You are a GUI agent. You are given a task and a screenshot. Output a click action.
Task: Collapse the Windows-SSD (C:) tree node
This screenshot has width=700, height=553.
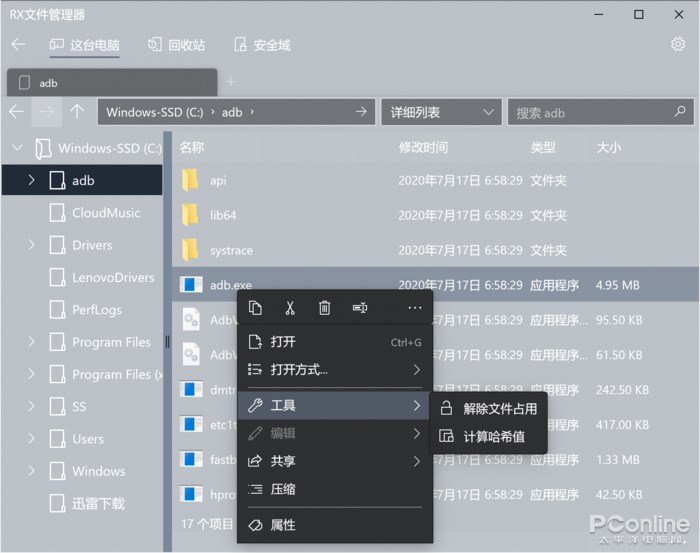tap(17, 147)
